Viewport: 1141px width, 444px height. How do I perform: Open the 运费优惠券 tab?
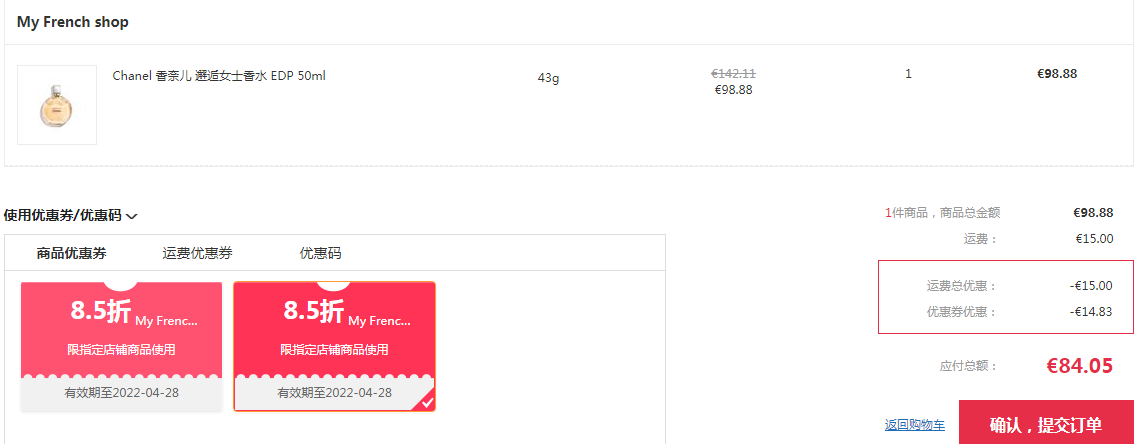coord(197,253)
